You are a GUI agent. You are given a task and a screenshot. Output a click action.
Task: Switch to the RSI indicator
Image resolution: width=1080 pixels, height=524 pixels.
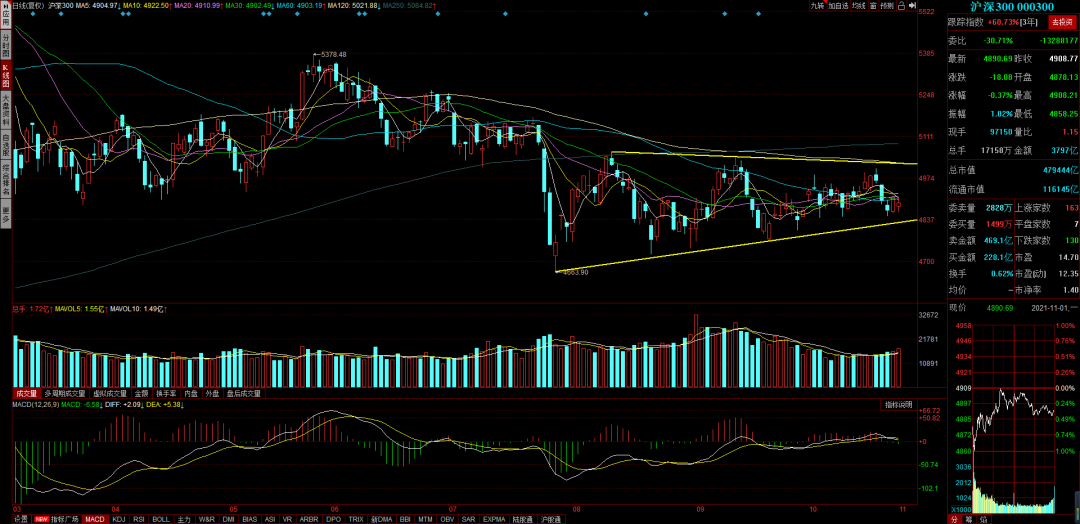(138, 519)
